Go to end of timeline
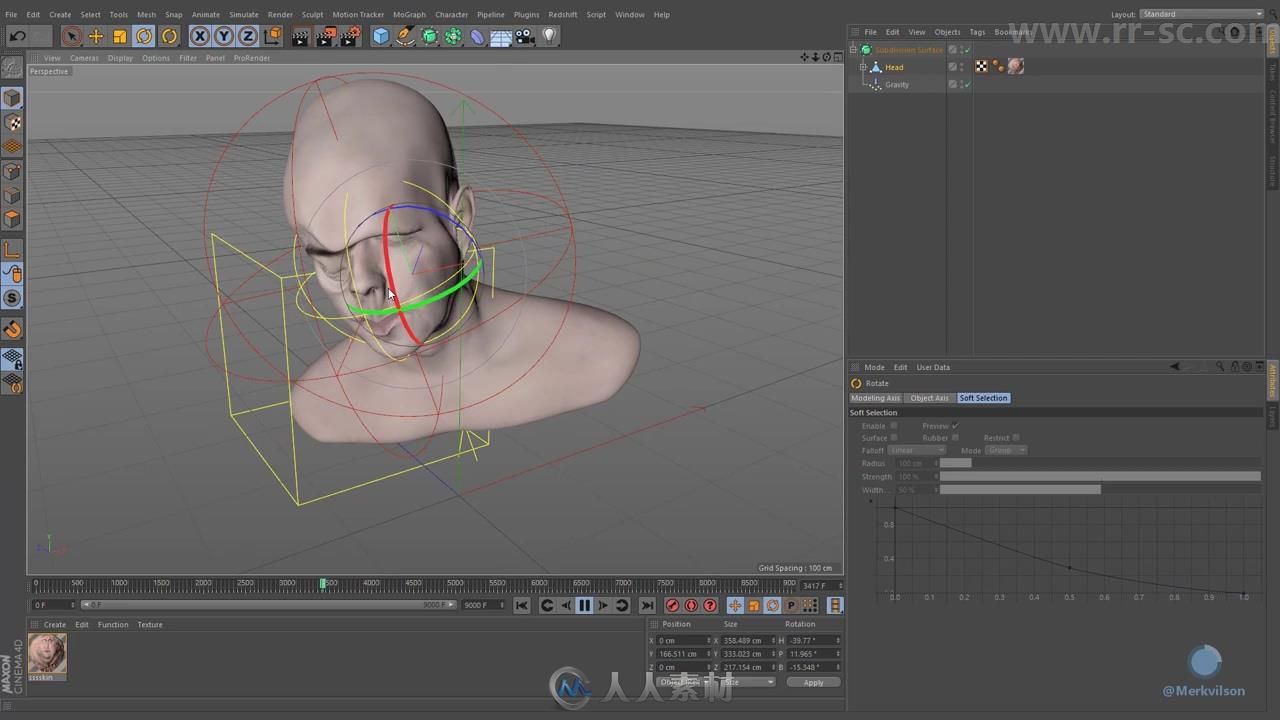Viewport: 1280px width, 720px height. point(647,605)
